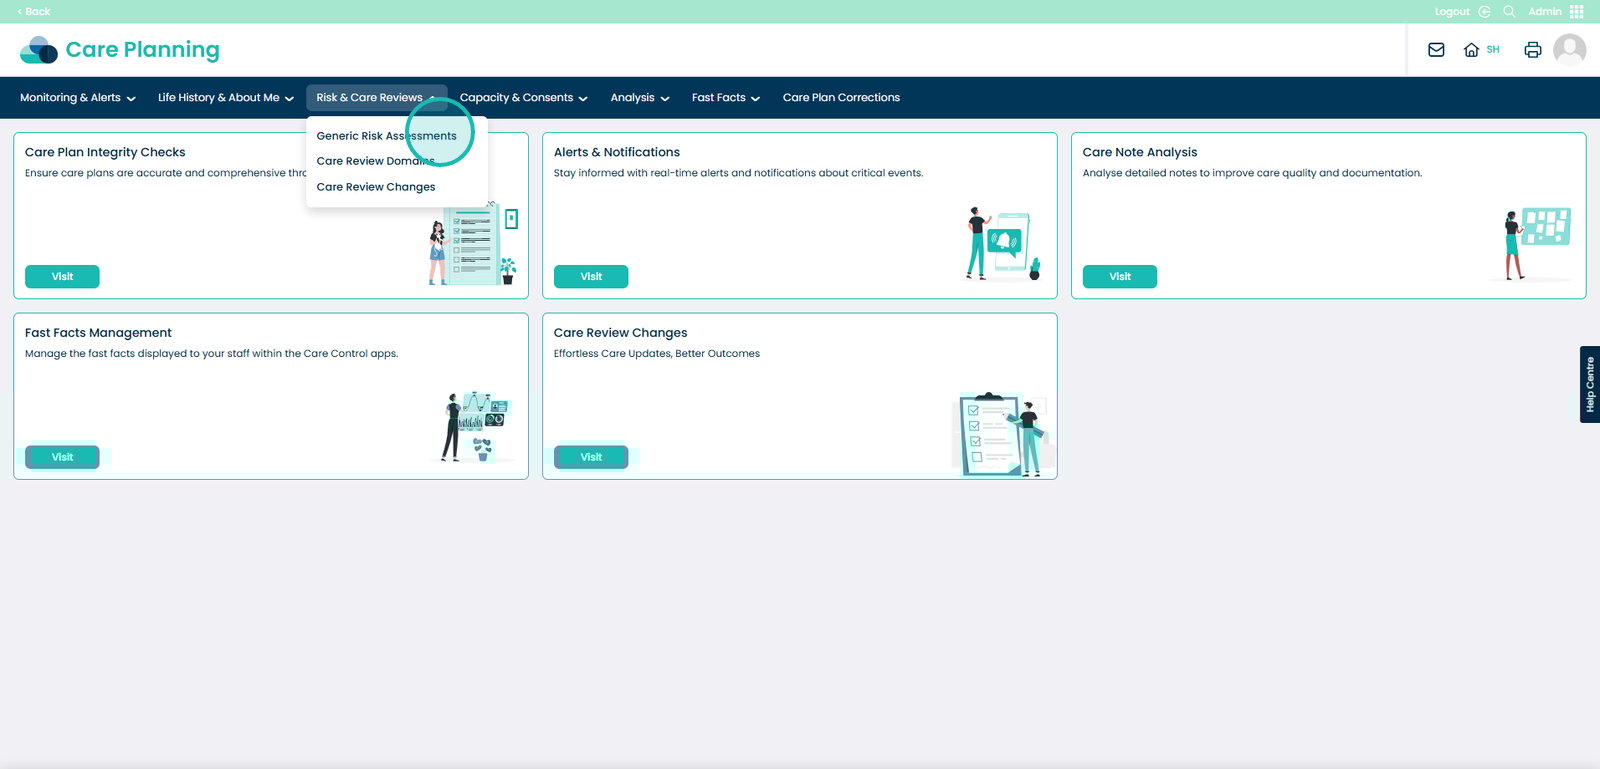The width and height of the screenshot is (1600, 769).
Task: Click the home icon in header
Action: tap(1471, 50)
